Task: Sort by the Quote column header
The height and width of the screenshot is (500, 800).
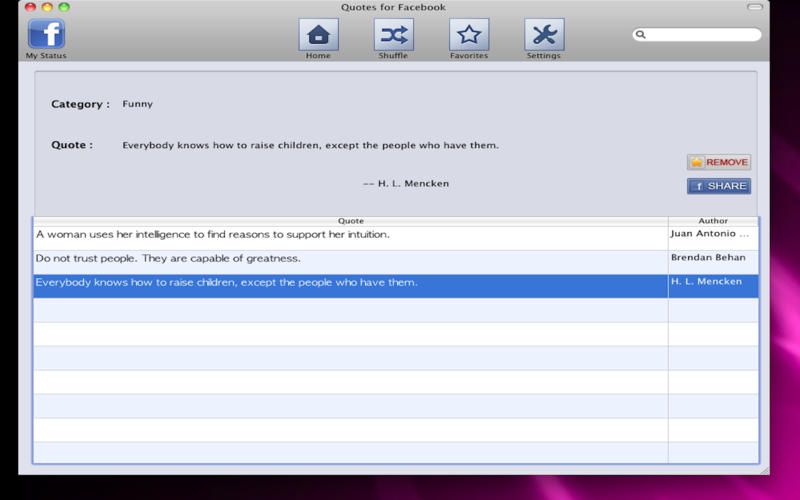Action: [x=351, y=221]
